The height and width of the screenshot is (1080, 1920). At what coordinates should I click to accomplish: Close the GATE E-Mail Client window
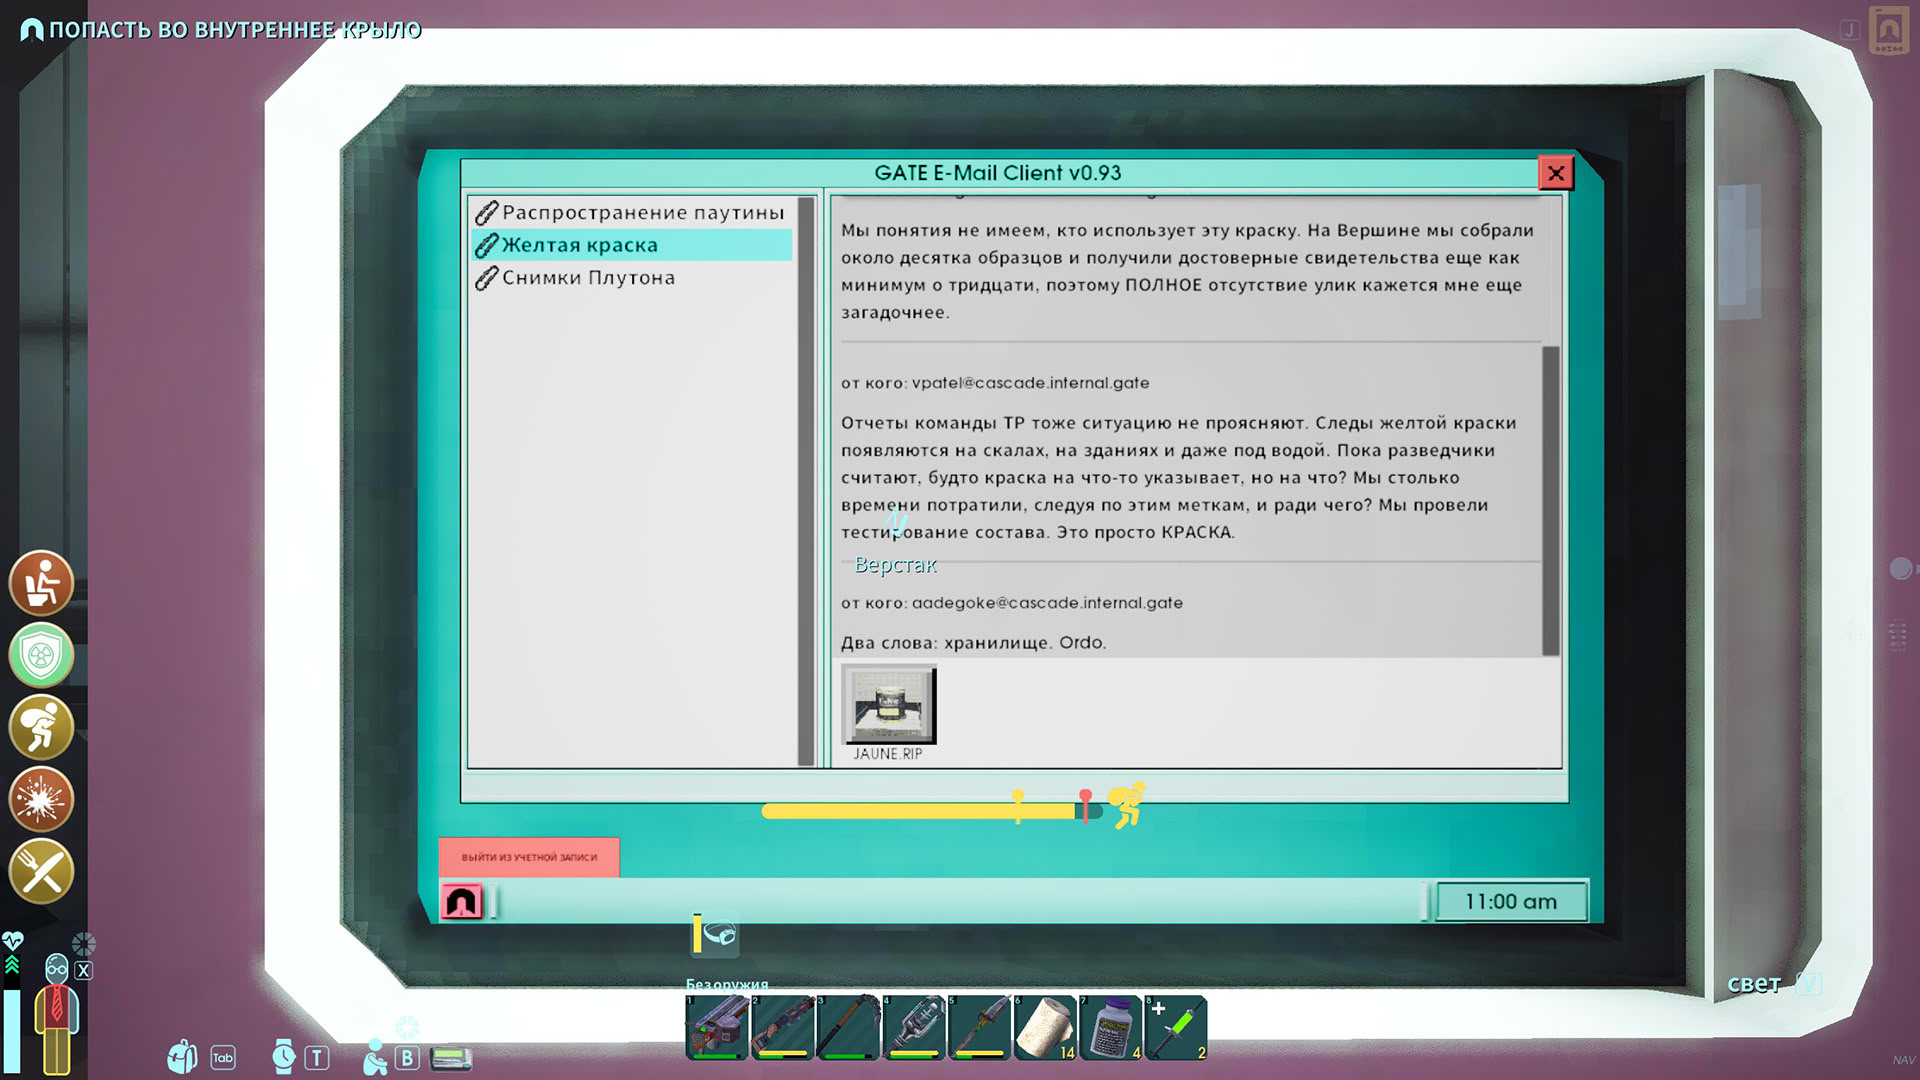coord(1555,173)
